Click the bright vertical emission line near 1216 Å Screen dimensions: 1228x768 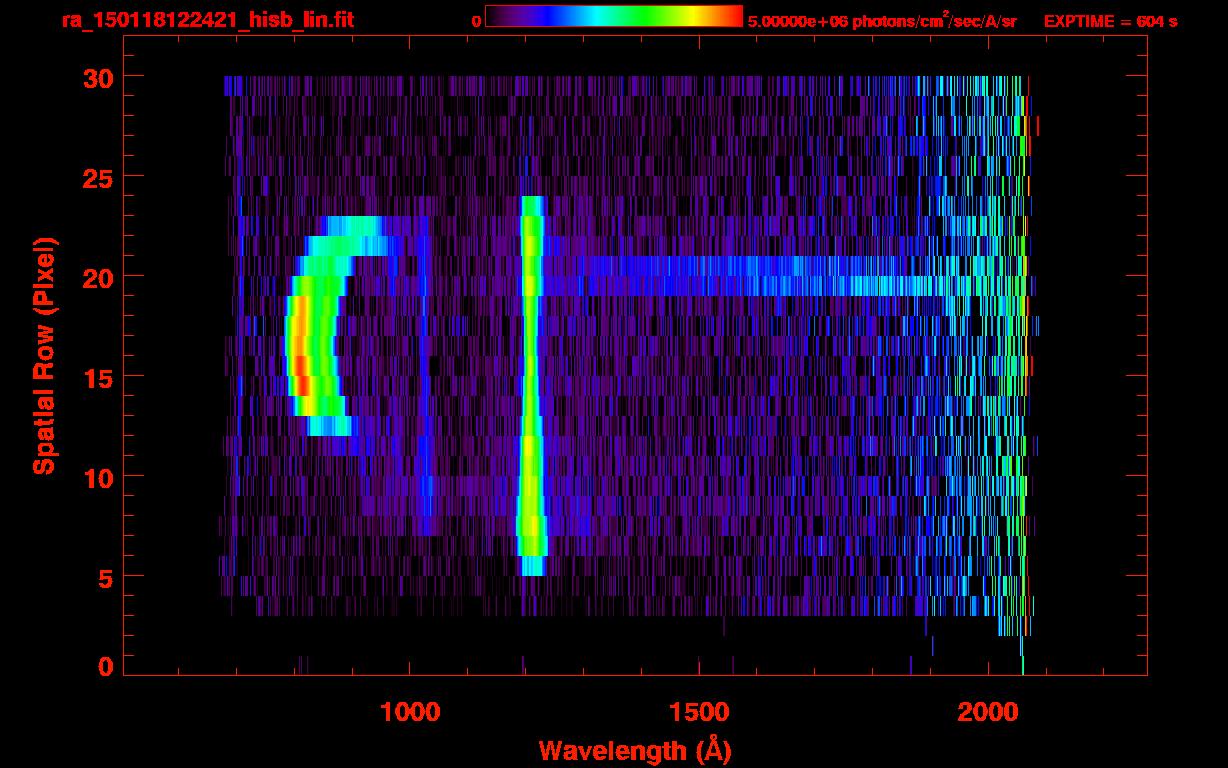tap(532, 386)
